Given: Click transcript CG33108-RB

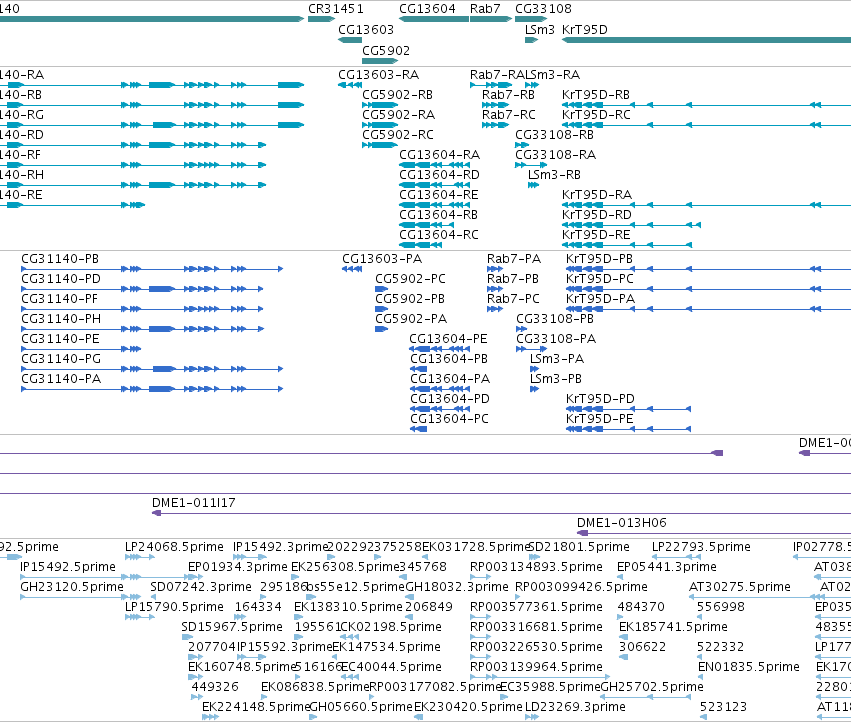Looking at the screenshot, I should (x=522, y=145).
